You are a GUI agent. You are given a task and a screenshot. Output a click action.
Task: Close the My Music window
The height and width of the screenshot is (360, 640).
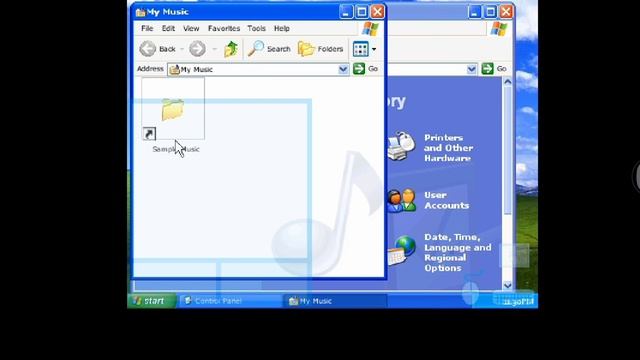tap(378, 12)
